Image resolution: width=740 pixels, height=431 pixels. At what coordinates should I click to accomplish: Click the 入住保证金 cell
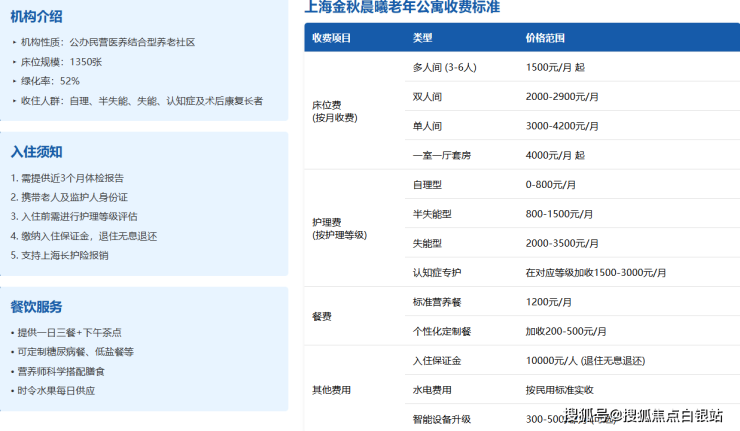(x=437, y=360)
